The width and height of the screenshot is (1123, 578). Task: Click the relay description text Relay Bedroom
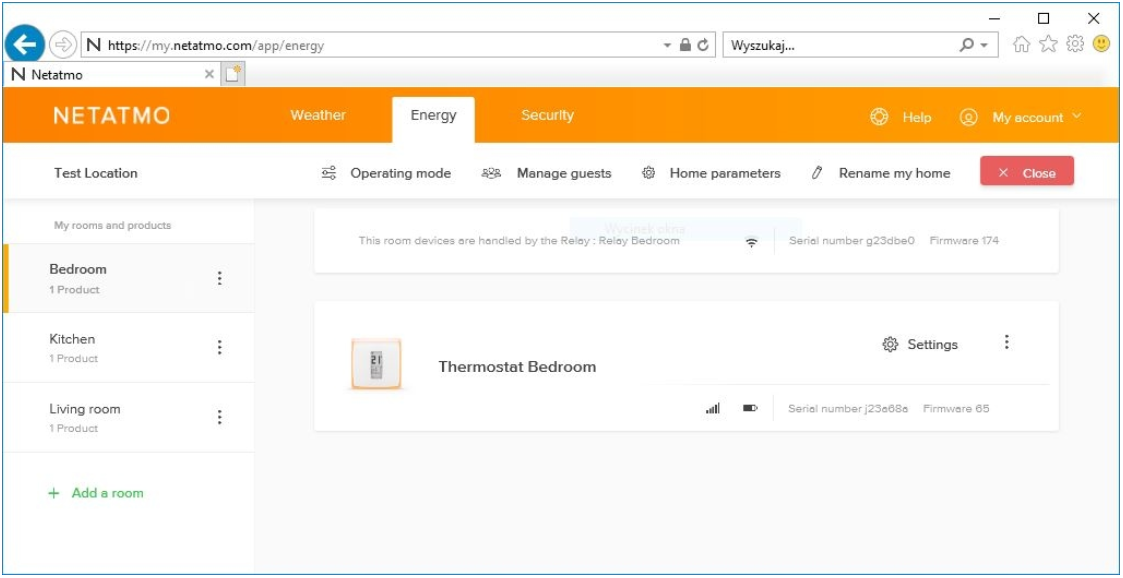click(x=519, y=241)
